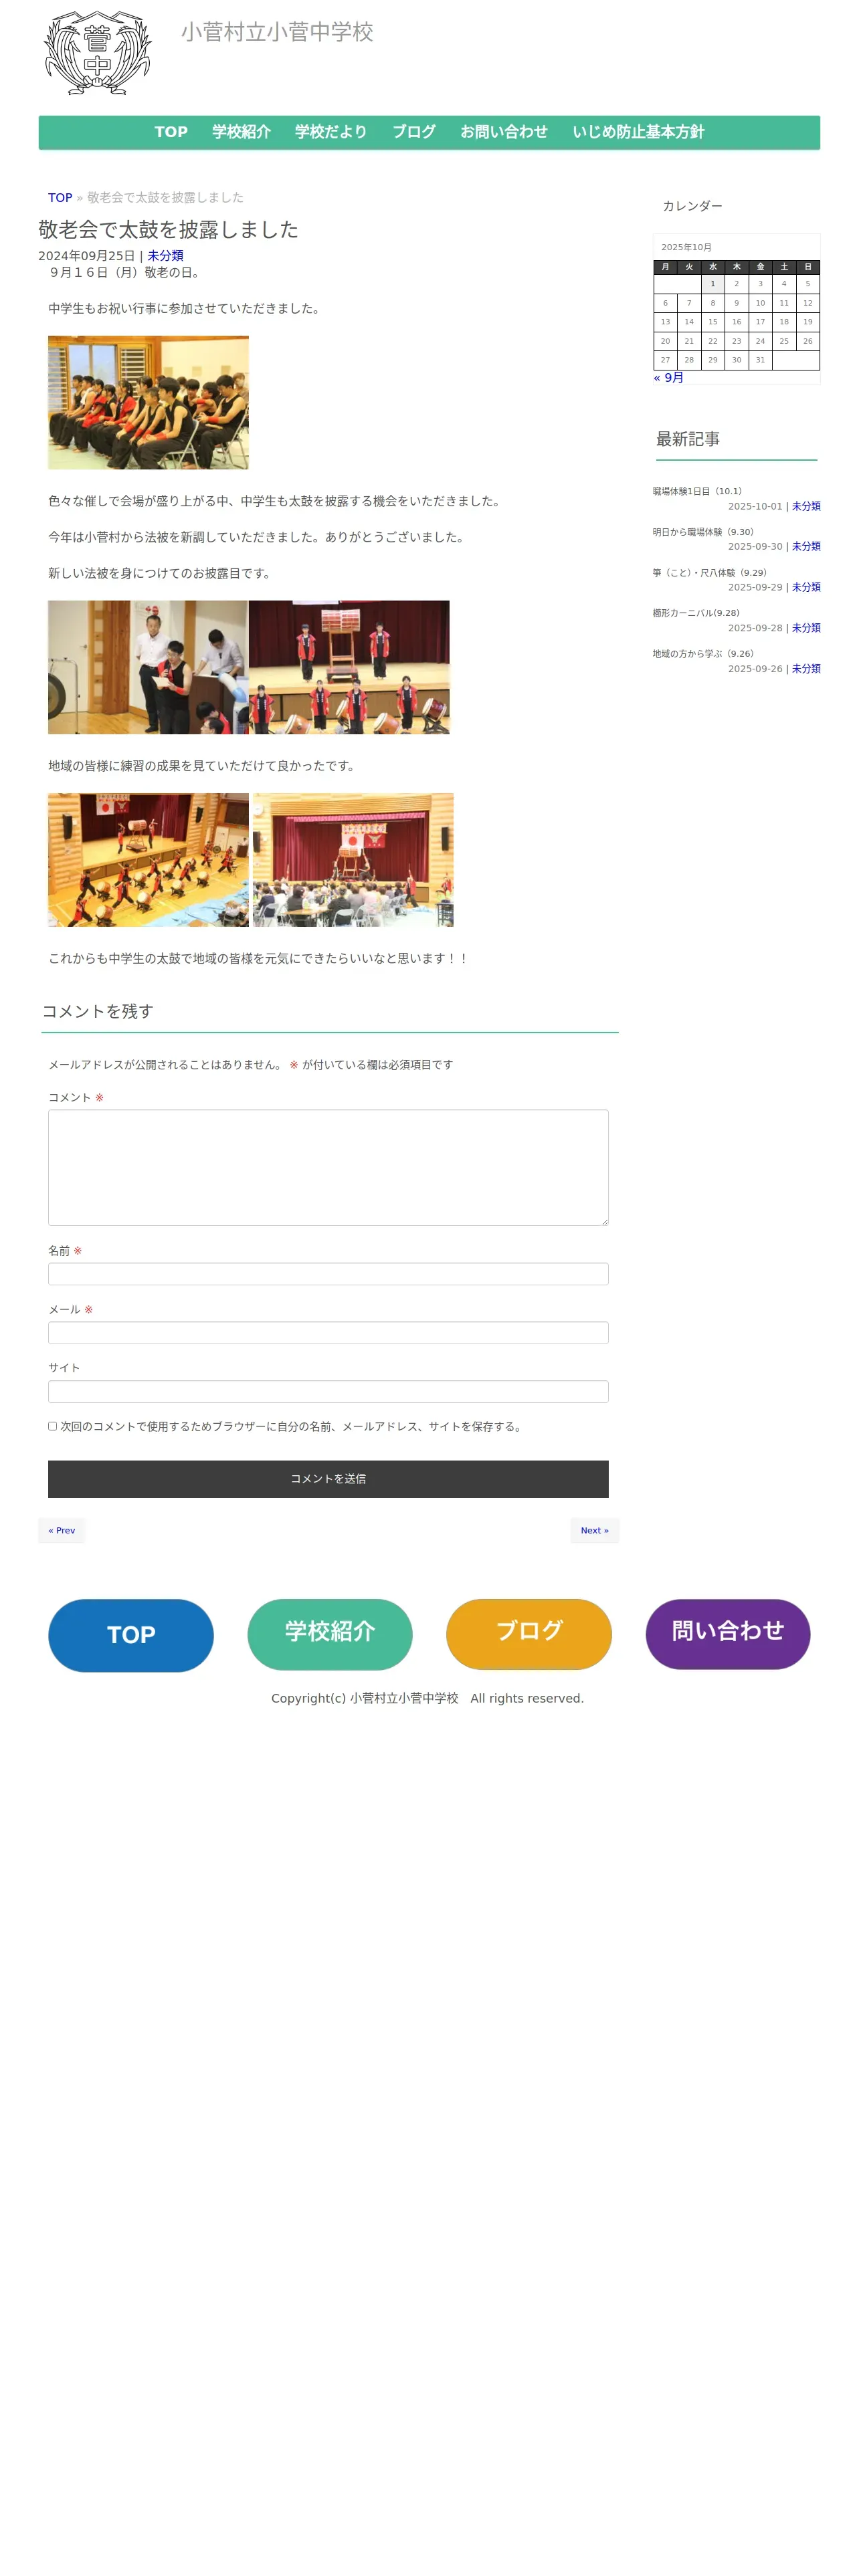
Task: Open the stage taiko performance photo with red curtain
Action: pos(349,667)
